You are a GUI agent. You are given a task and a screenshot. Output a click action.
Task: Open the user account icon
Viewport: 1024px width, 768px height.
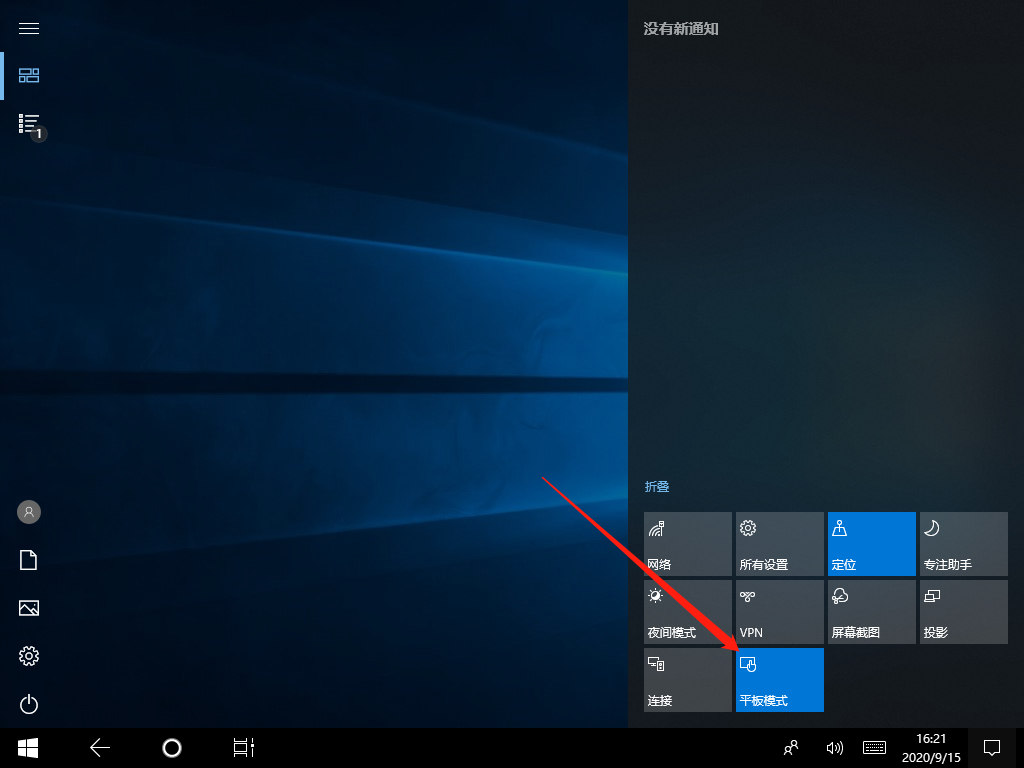(x=29, y=512)
